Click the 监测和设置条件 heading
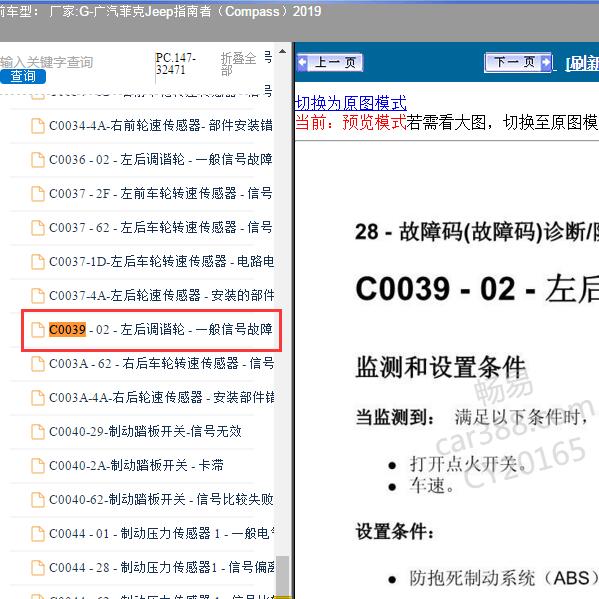 (x=441, y=367)
